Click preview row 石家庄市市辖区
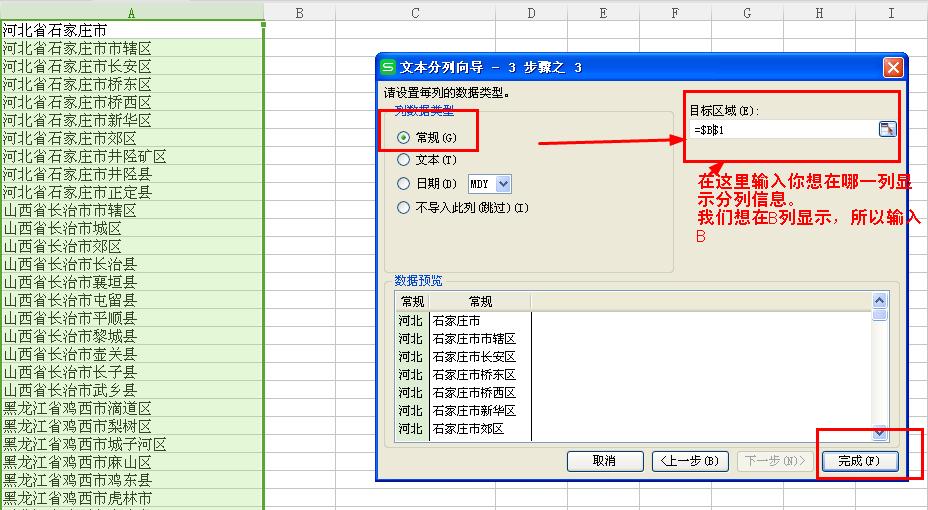 [x=474, y=339]
